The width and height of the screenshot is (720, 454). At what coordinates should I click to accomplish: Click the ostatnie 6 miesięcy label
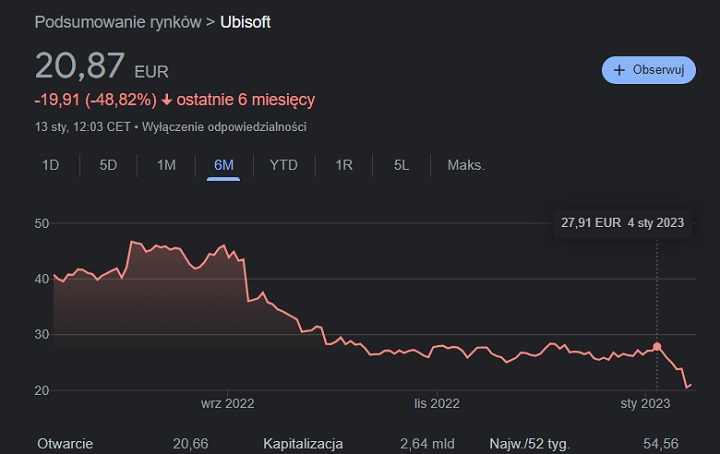tap(246, 100)
